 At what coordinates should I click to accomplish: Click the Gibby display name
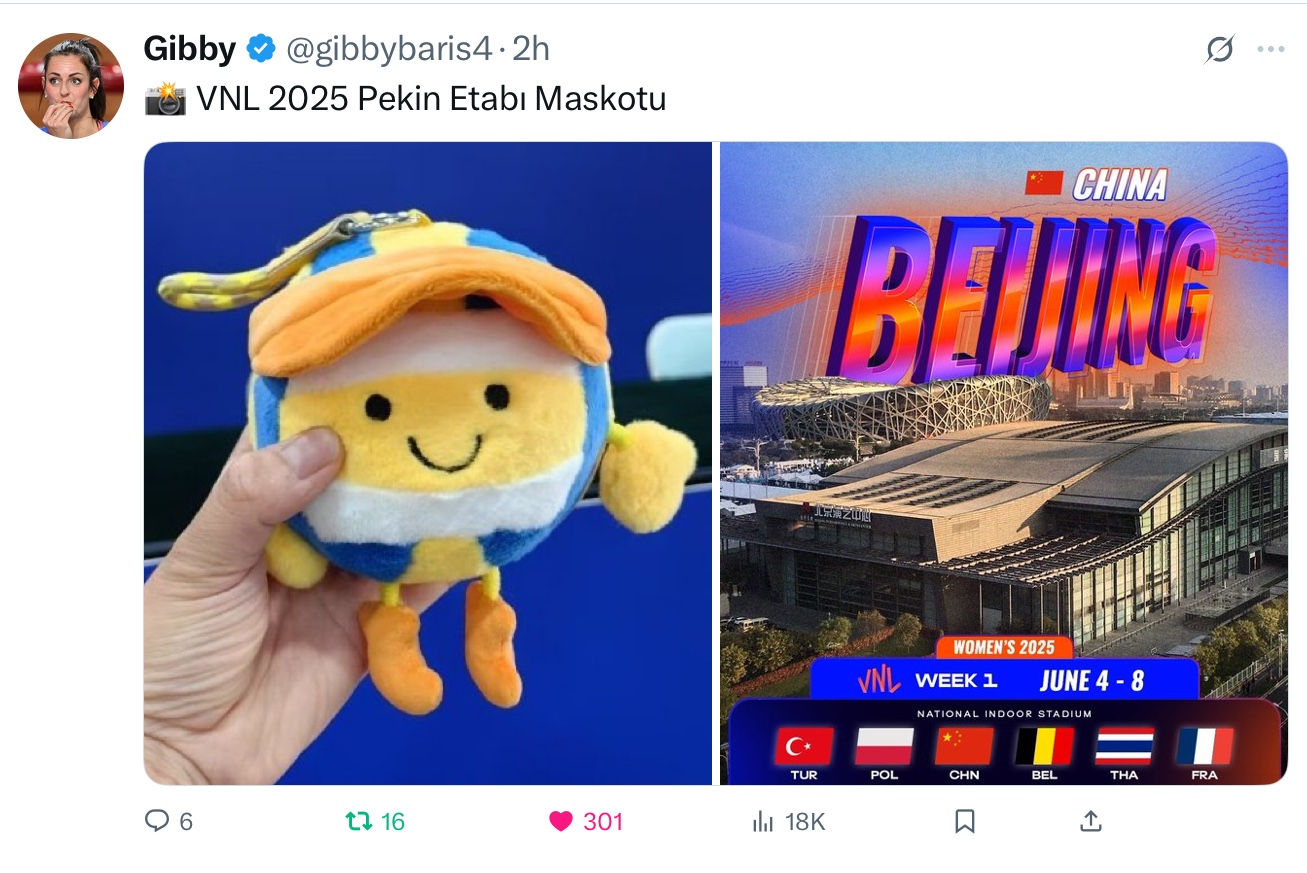click(190, 48)
